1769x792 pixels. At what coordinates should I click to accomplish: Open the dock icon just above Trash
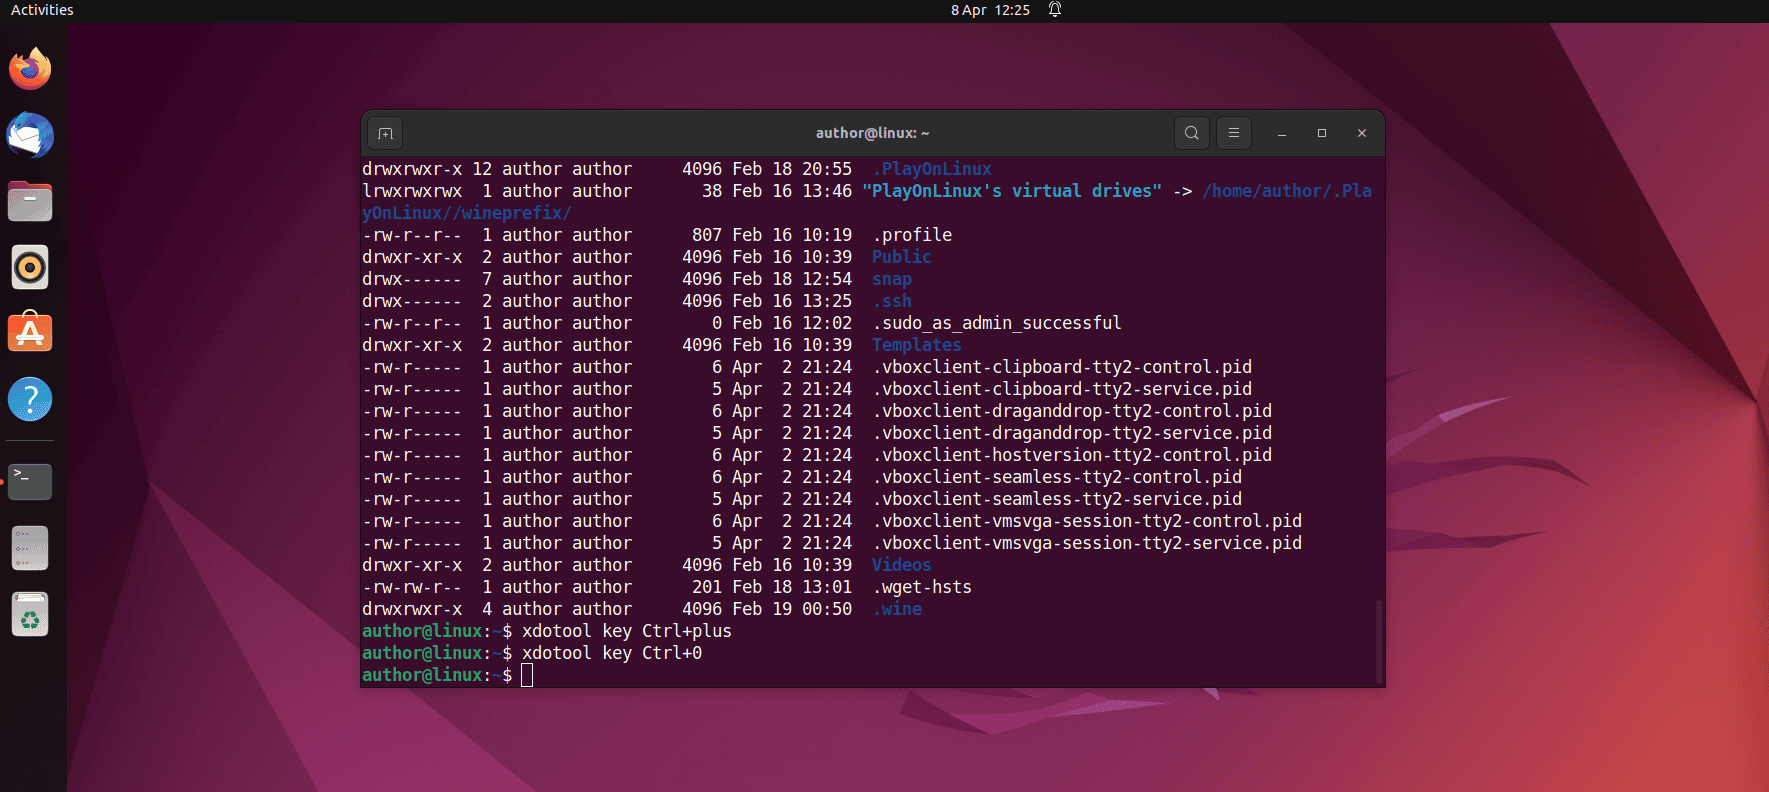click(x=30, y=548)
